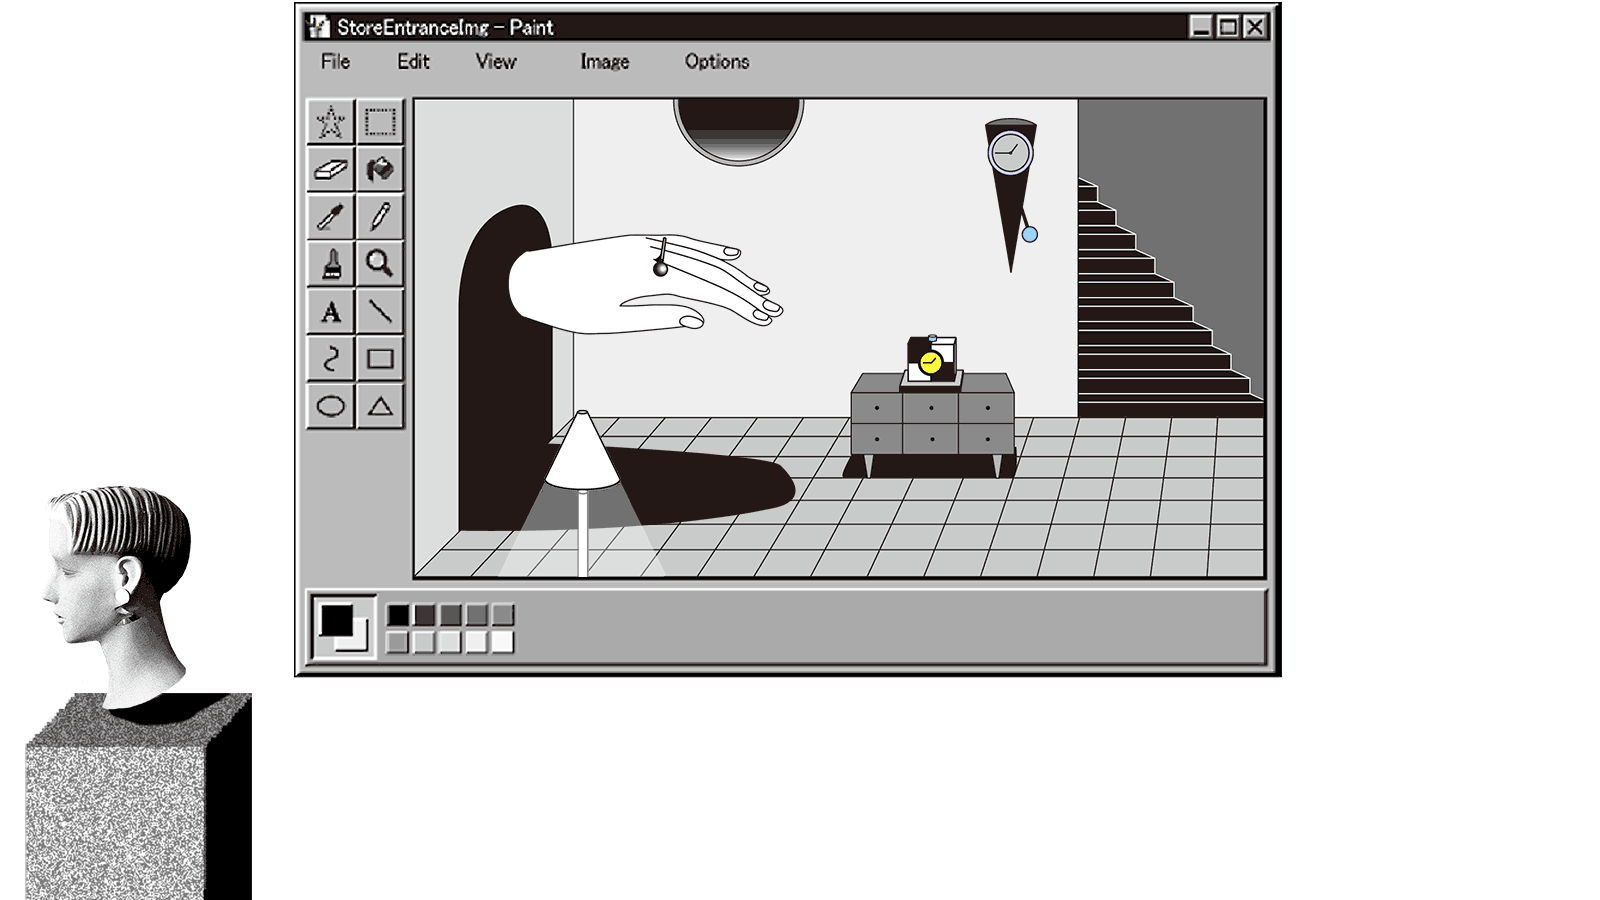The width and height of the screenshot is (1600, 900).
Task: Select the Text tool marked A
Action: pyautogui.click(x=330, y=311)
